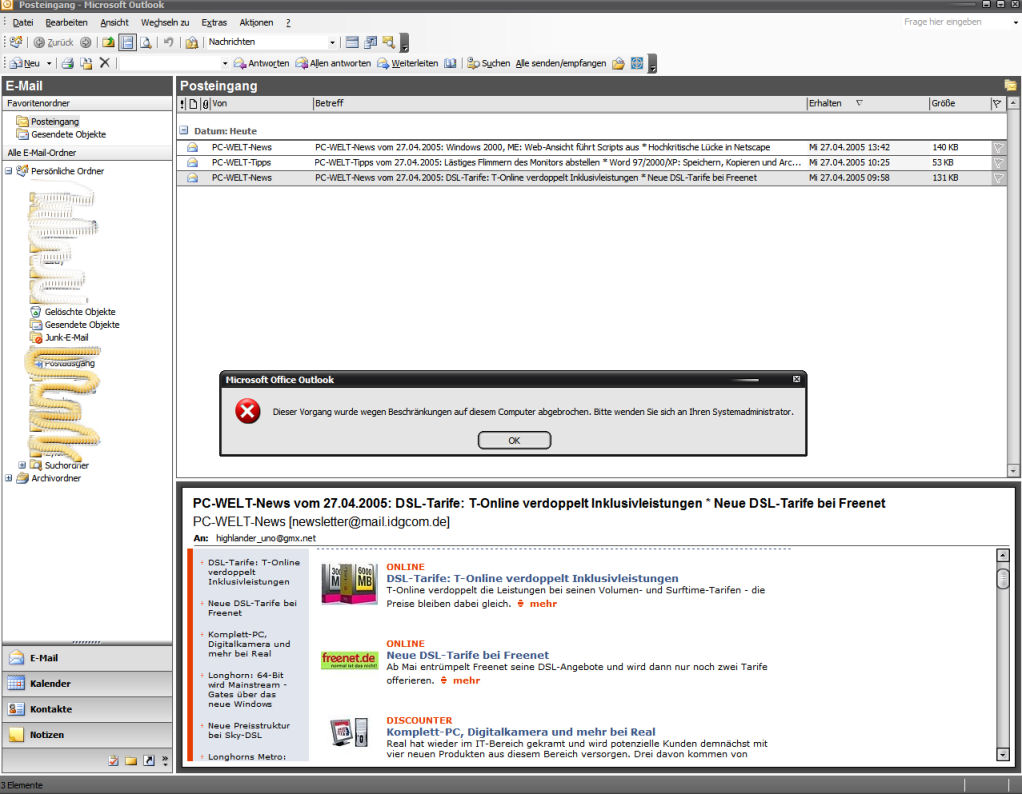1022x794 pixels.
Task: Collapse the Datum: Heute group
Action: [x=184, y=130]
